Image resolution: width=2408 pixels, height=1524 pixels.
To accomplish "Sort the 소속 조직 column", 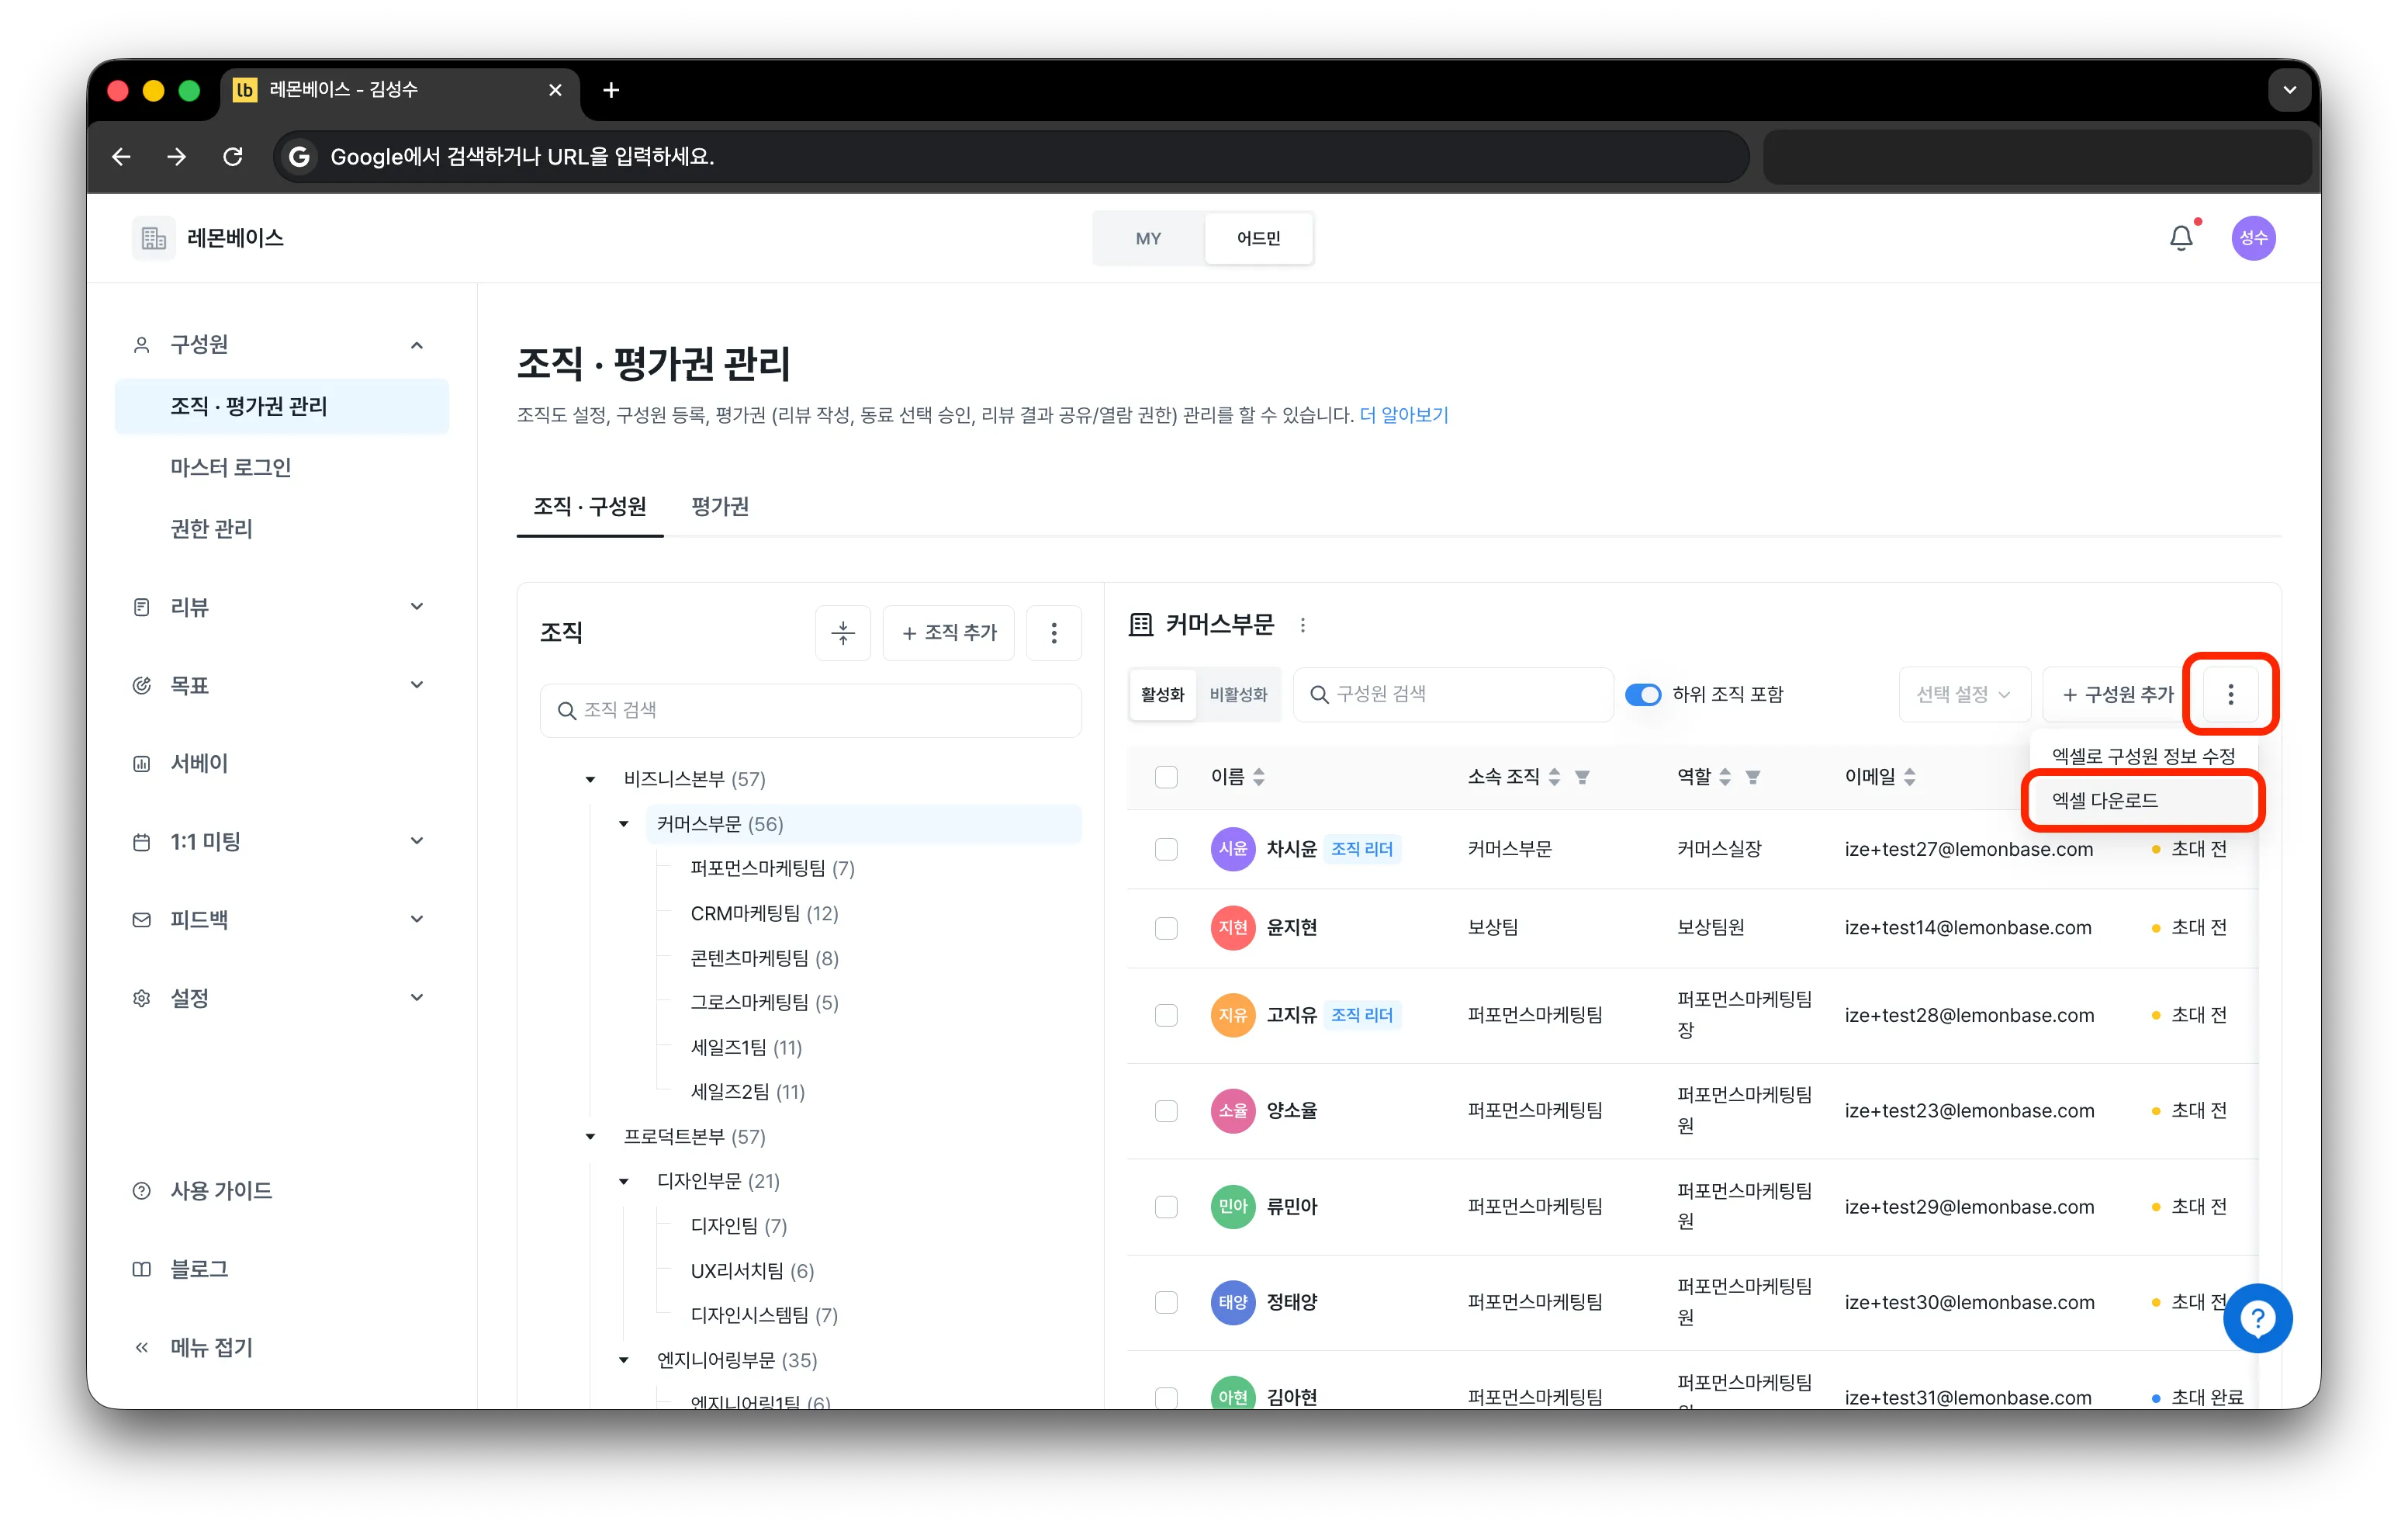I will point(1554,777).
